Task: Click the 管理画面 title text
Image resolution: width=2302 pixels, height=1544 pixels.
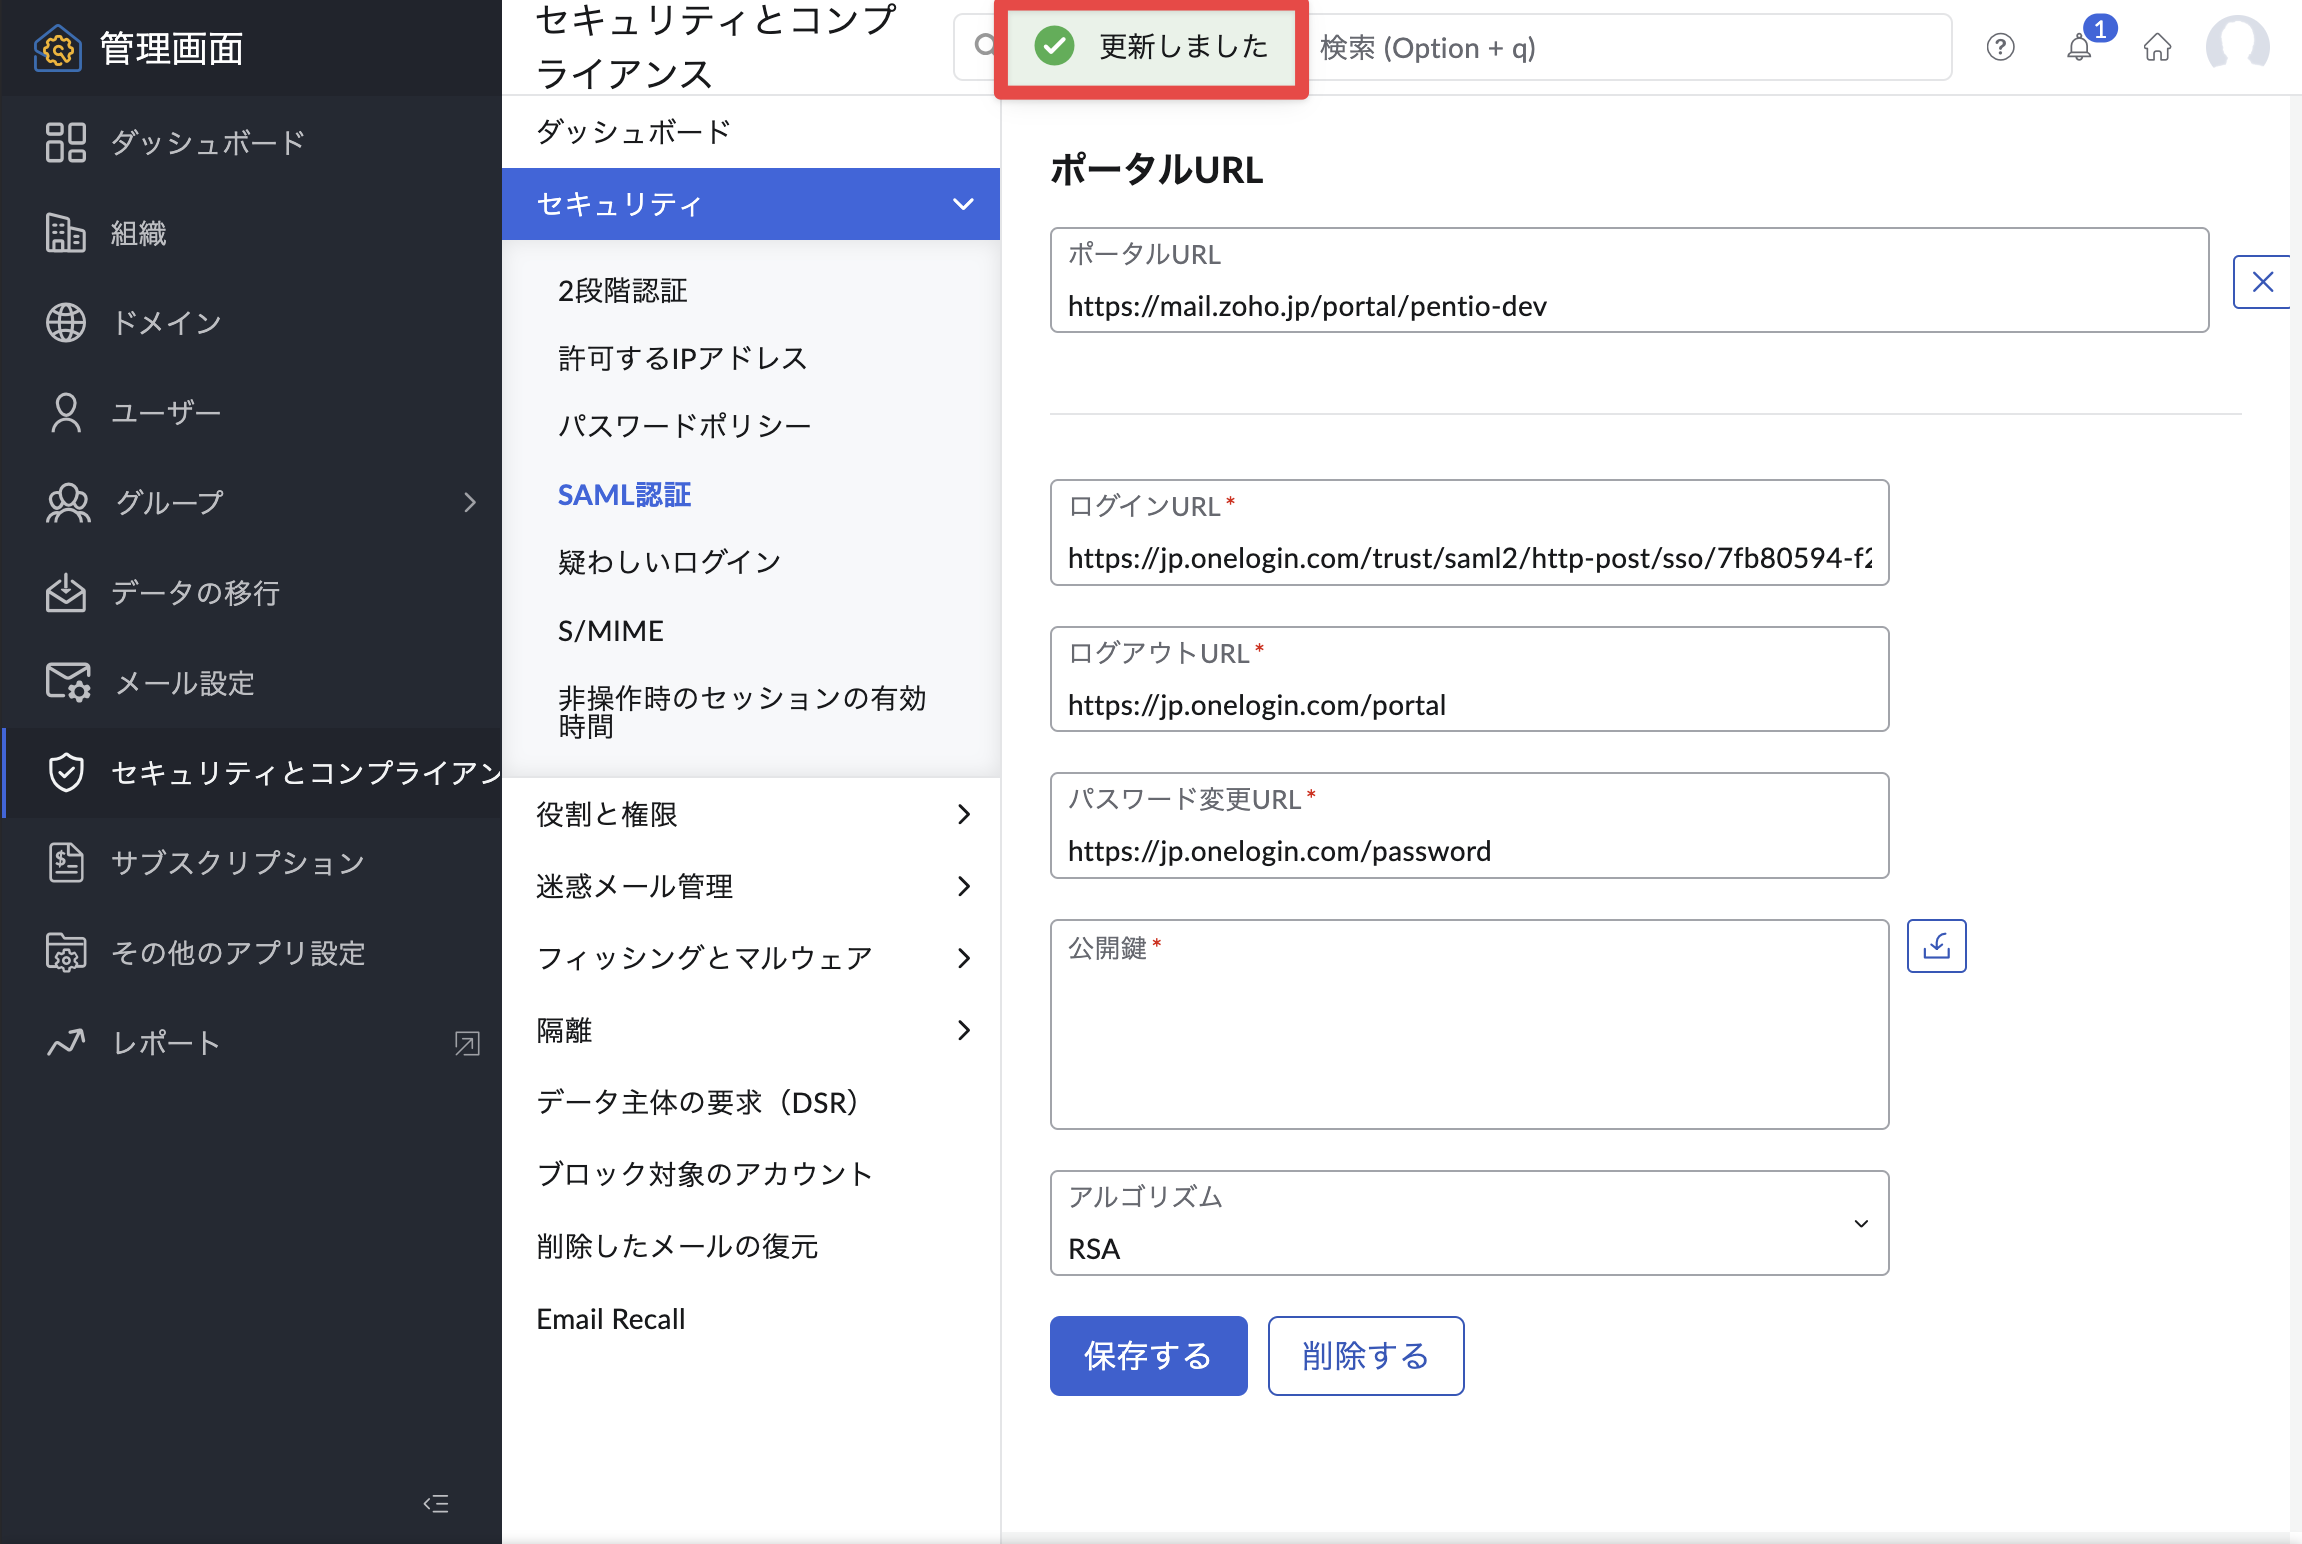Action: pos(171,48)
